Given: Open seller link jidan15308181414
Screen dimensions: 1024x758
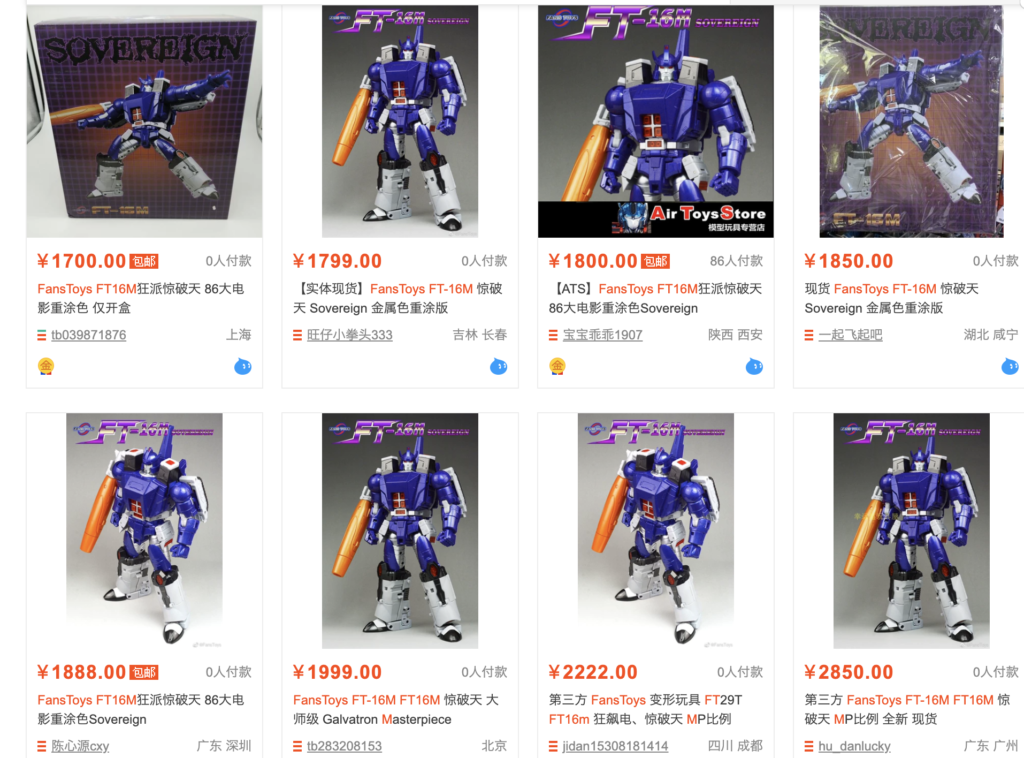Looking at the screenshot, I should pos(615,746).
